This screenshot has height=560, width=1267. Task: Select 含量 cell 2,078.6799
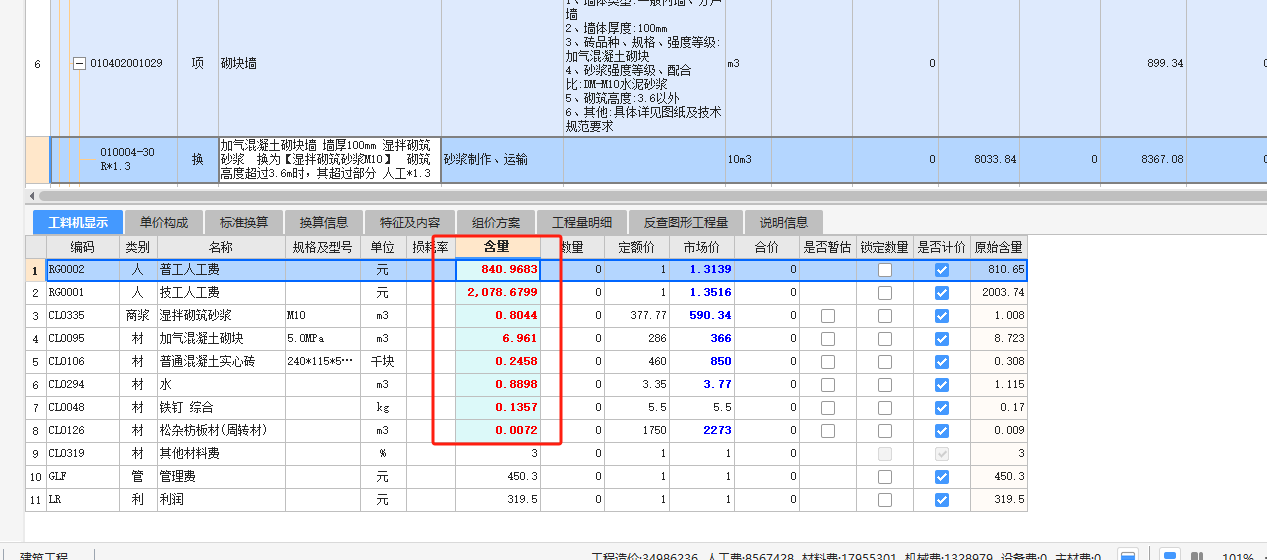(498, 293)
